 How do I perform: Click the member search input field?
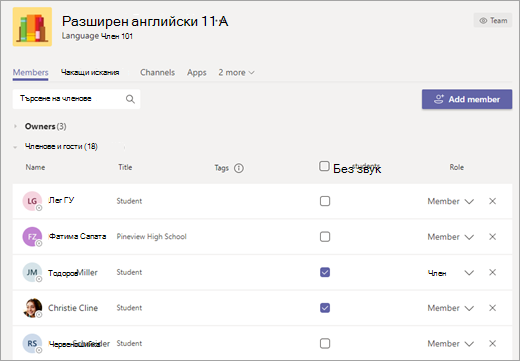click(x=76, y=99)
